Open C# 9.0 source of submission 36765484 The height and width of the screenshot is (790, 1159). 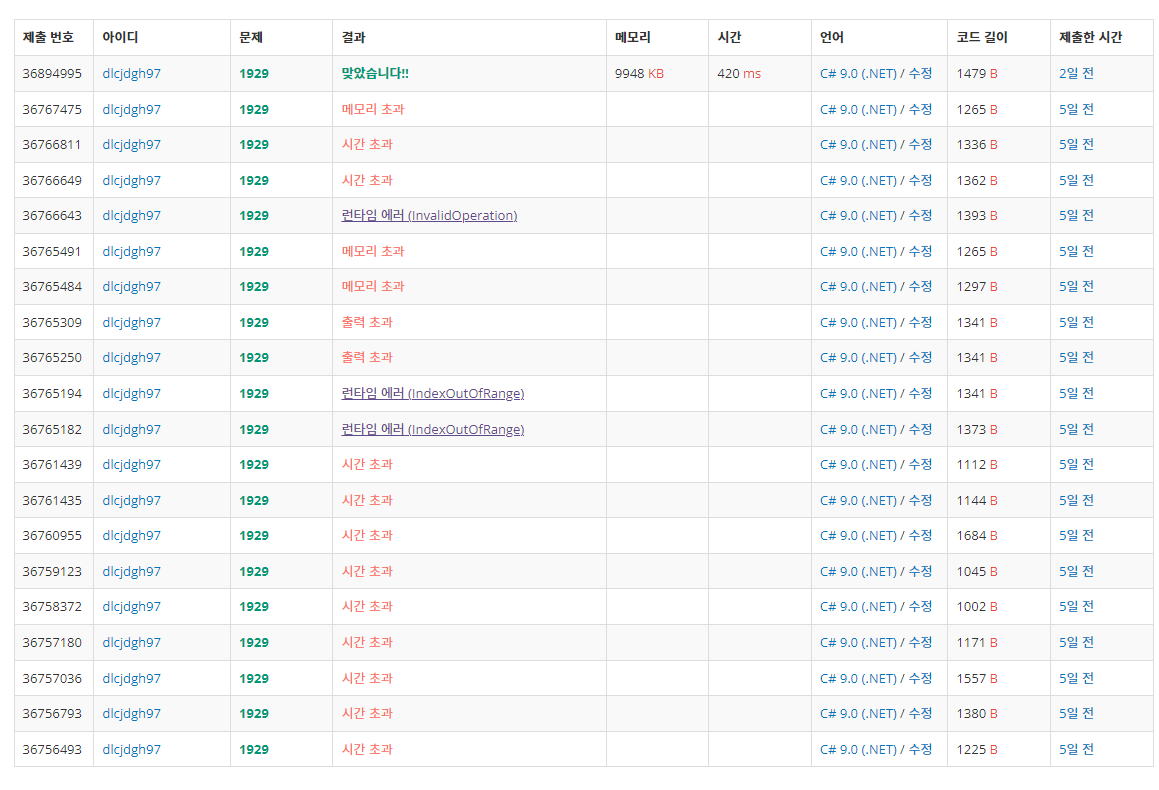pos(858,286)
